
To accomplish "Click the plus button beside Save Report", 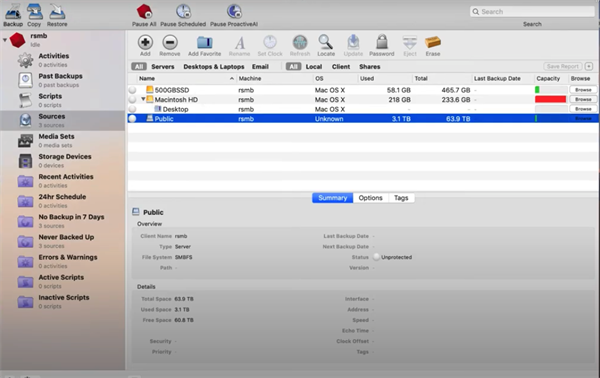I will [589, 67].
